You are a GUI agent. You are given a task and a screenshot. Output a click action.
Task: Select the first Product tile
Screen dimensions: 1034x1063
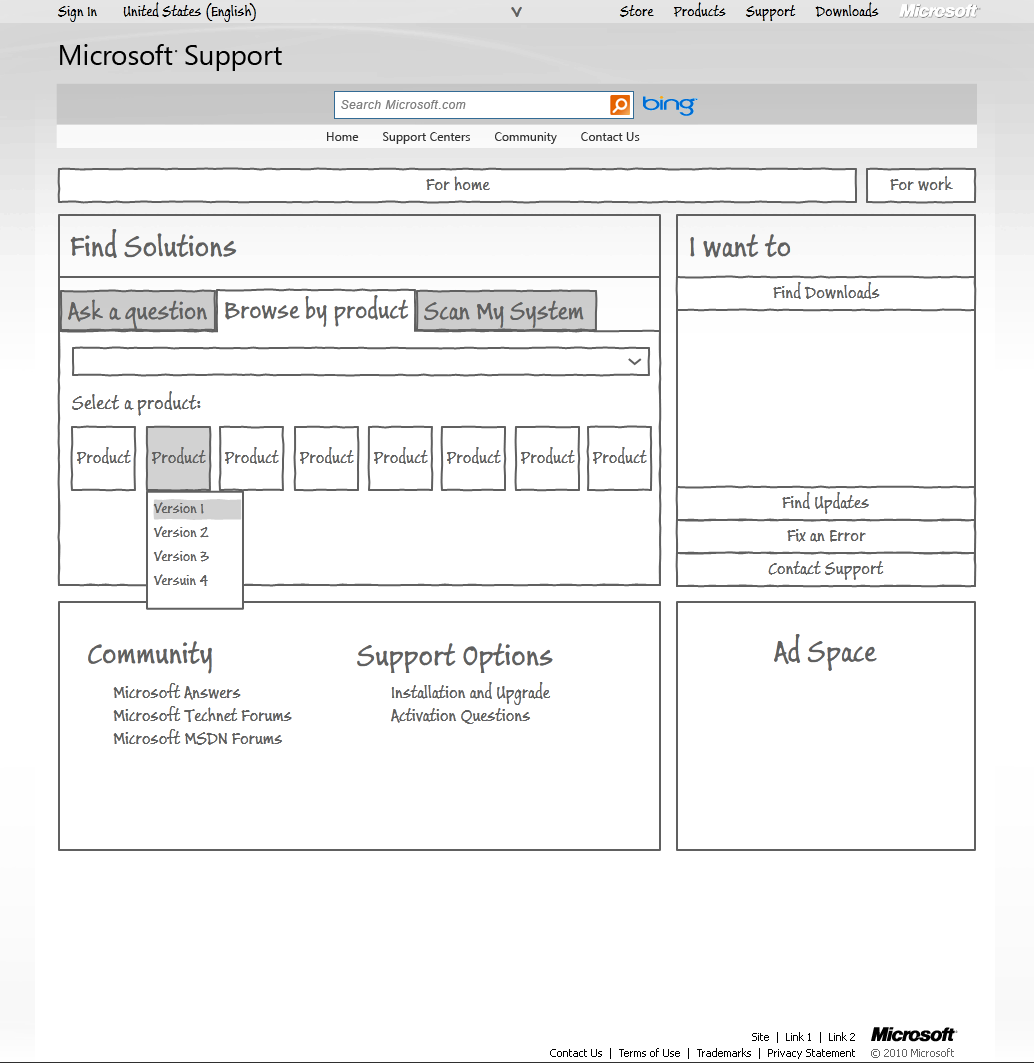[103, 458]
